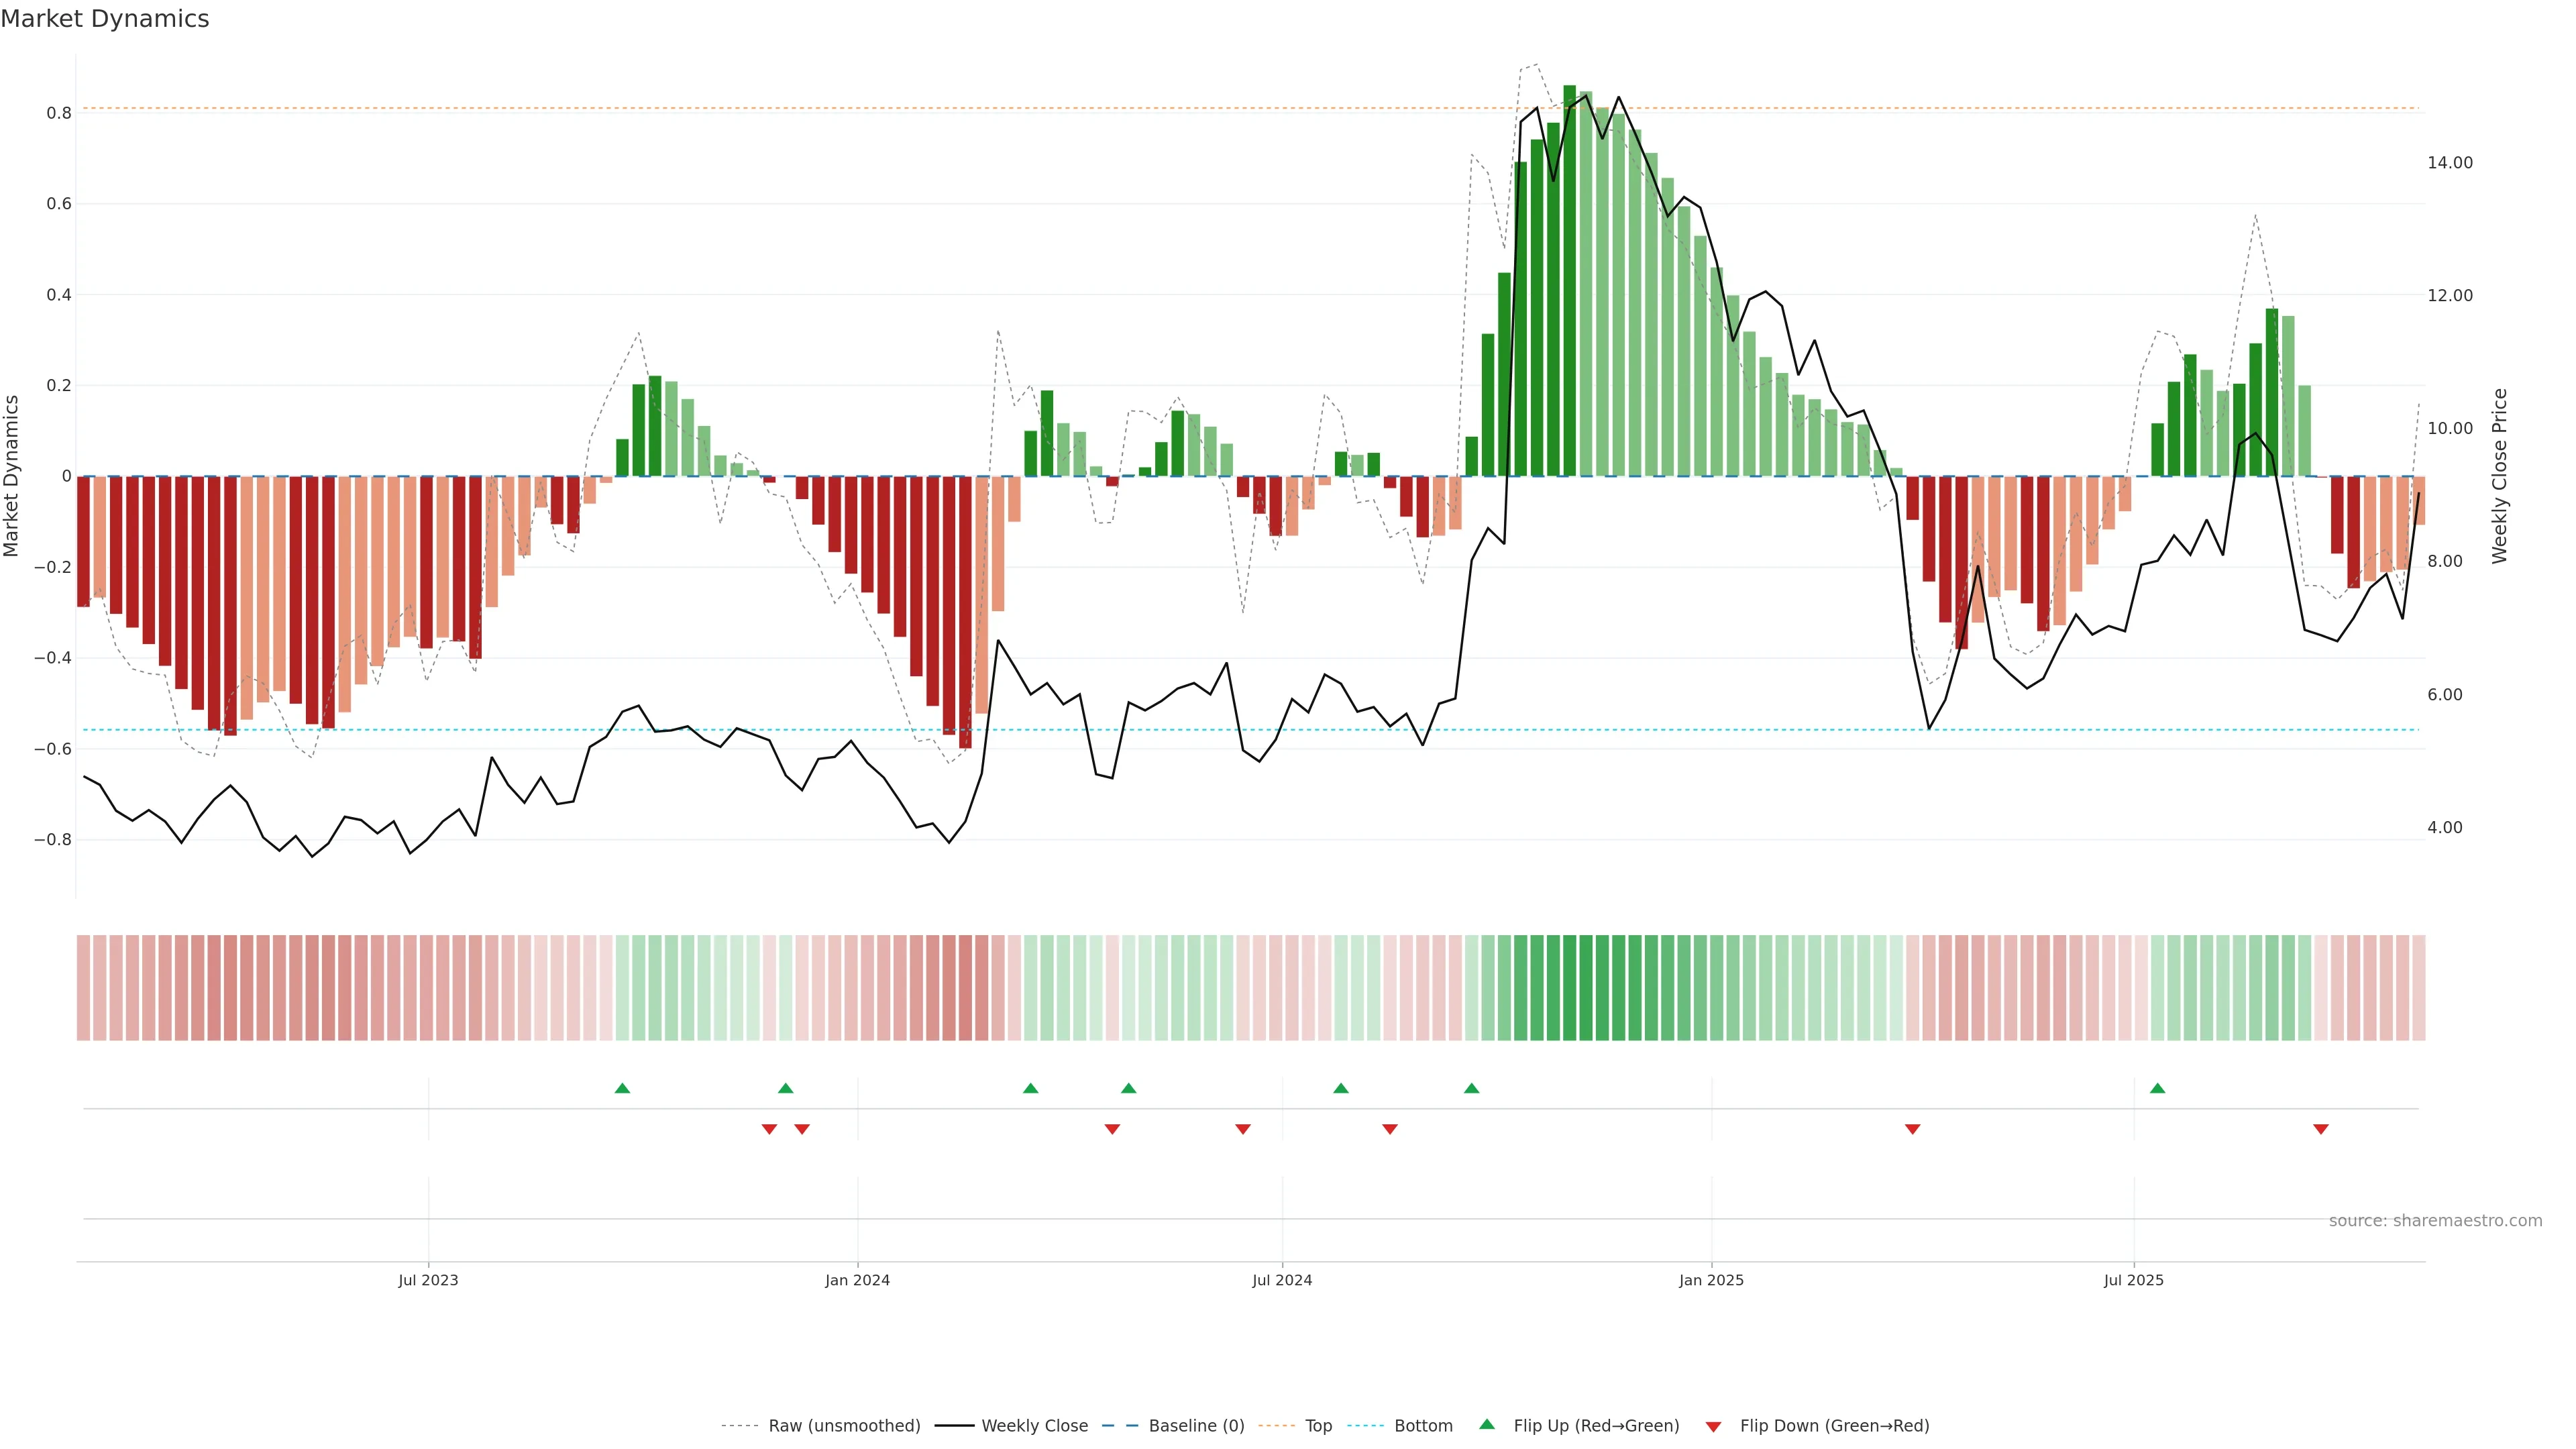Image resolution: width=2576 pixels, height=1449 pixels.
Task: Click red triangle icon in legend
Action: tap(1713, 1426)
